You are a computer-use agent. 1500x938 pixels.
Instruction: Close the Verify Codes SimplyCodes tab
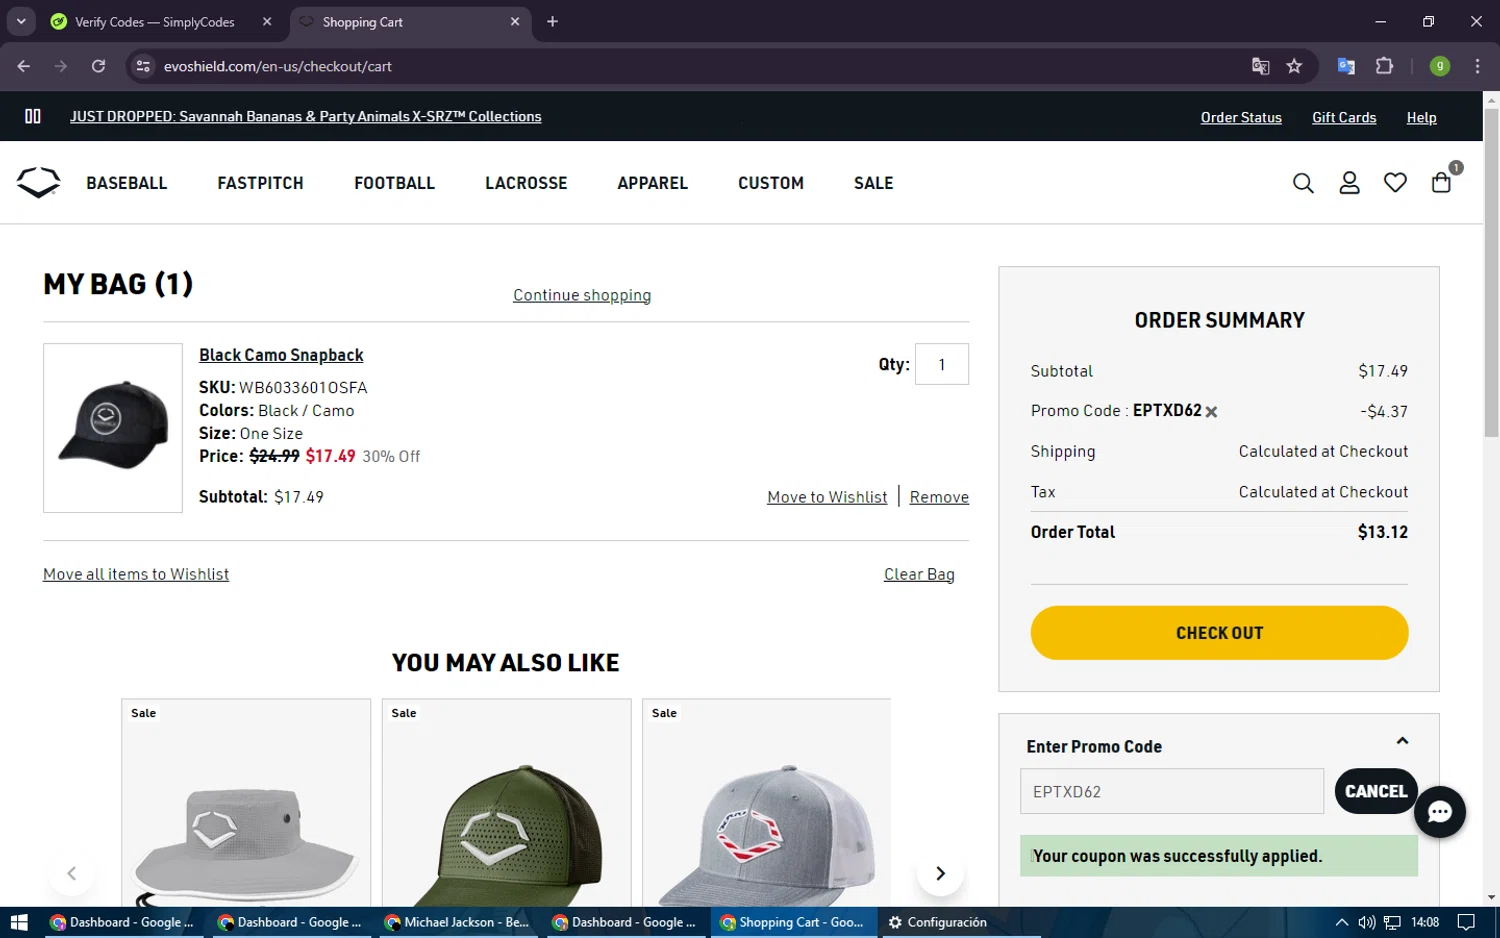coord(267,21)
